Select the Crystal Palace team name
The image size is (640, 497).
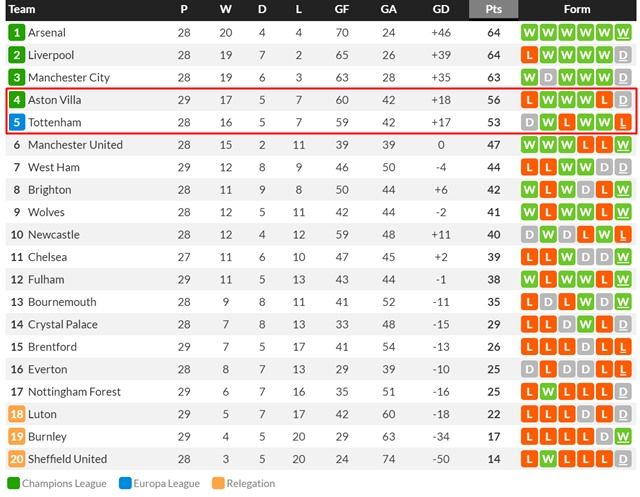[62, 324]
